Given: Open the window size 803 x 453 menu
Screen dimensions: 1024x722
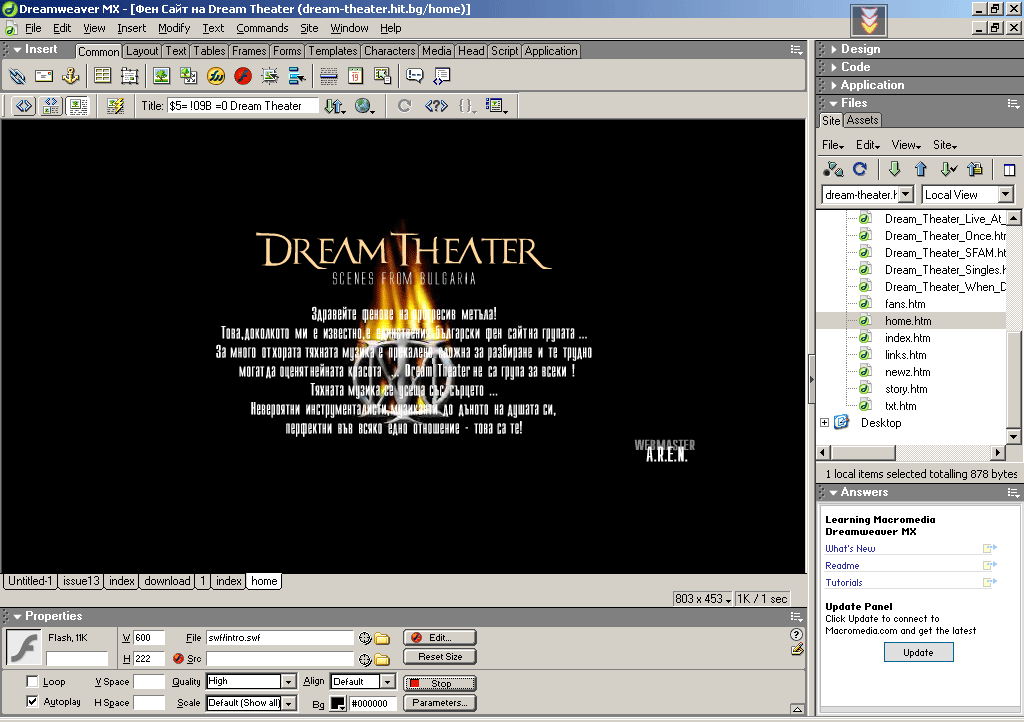Looking at the screenshot, I should tap(703, 599).
